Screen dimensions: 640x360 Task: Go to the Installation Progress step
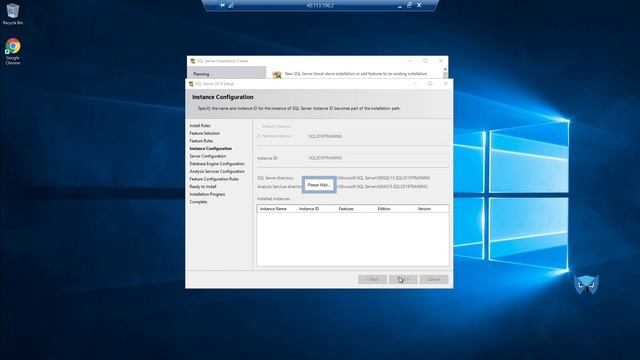(x=207, y=194)
